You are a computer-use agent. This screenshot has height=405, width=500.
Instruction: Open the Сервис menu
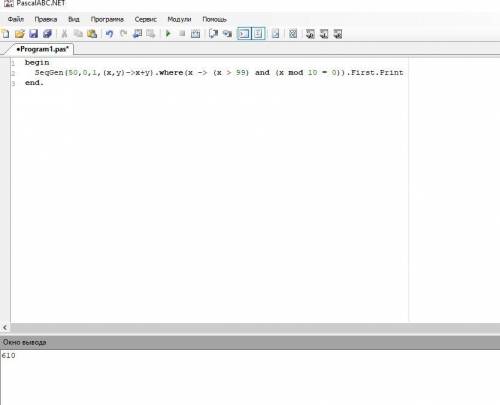click(x=146, y=19)
